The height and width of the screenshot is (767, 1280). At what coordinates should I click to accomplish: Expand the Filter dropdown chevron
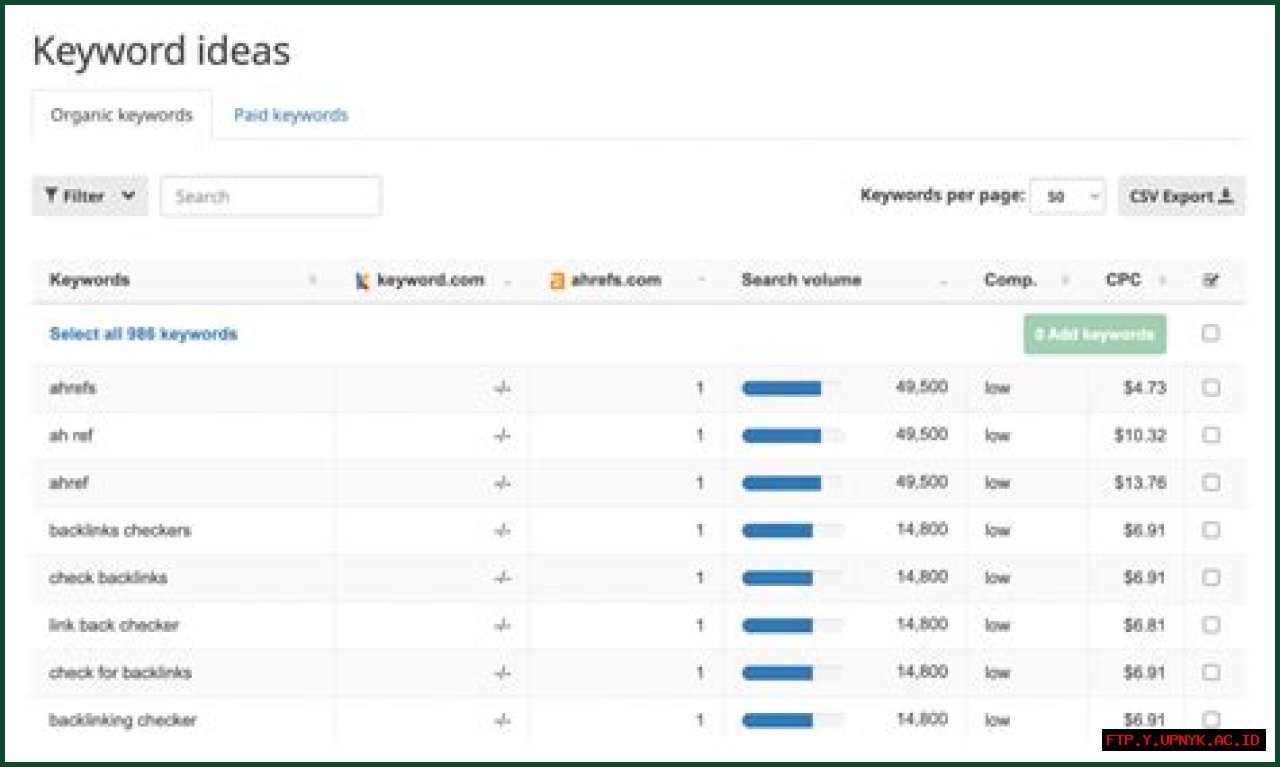coord(128,196)
